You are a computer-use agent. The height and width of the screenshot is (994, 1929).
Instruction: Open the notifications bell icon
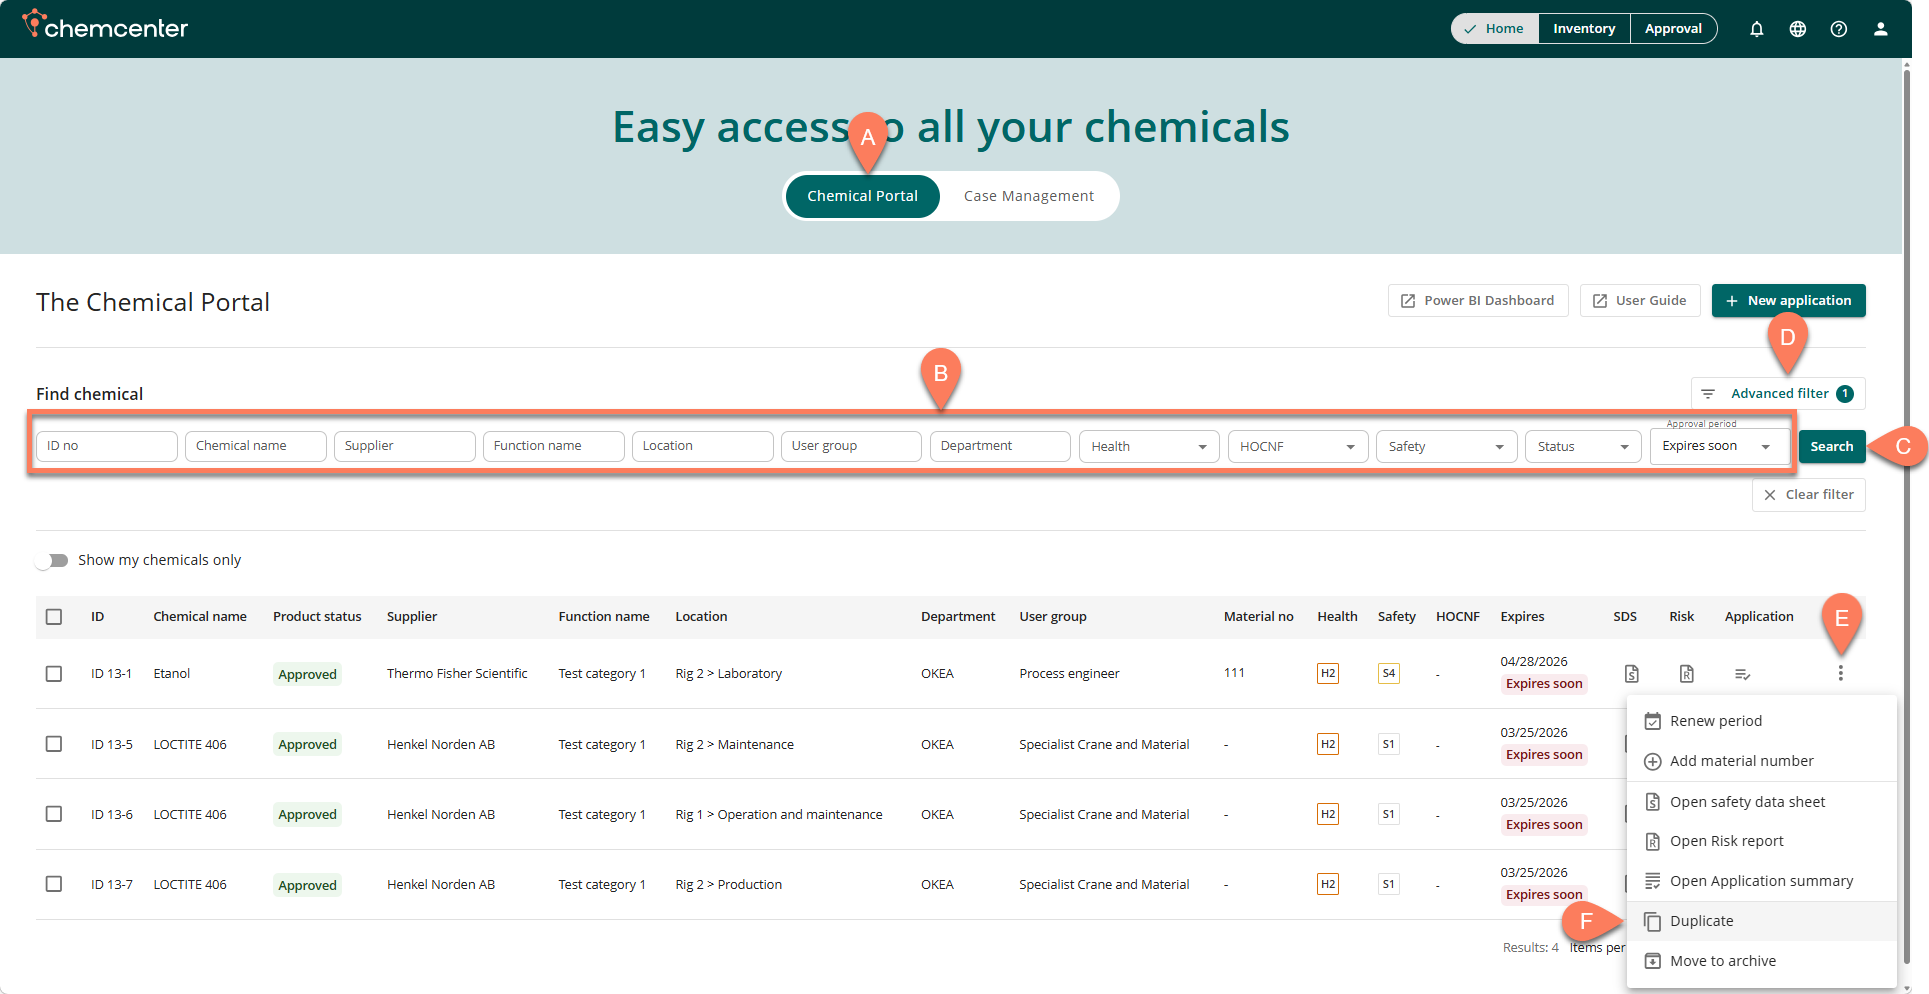(1756, 29)
